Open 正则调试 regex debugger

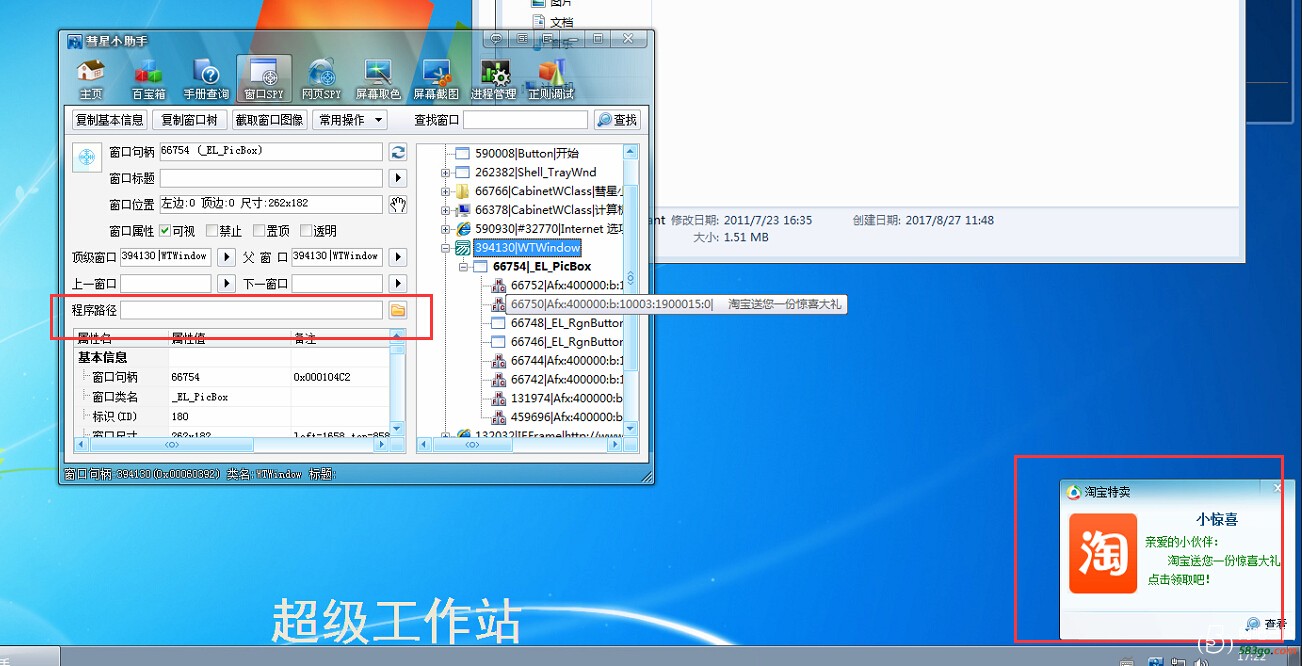551,79
